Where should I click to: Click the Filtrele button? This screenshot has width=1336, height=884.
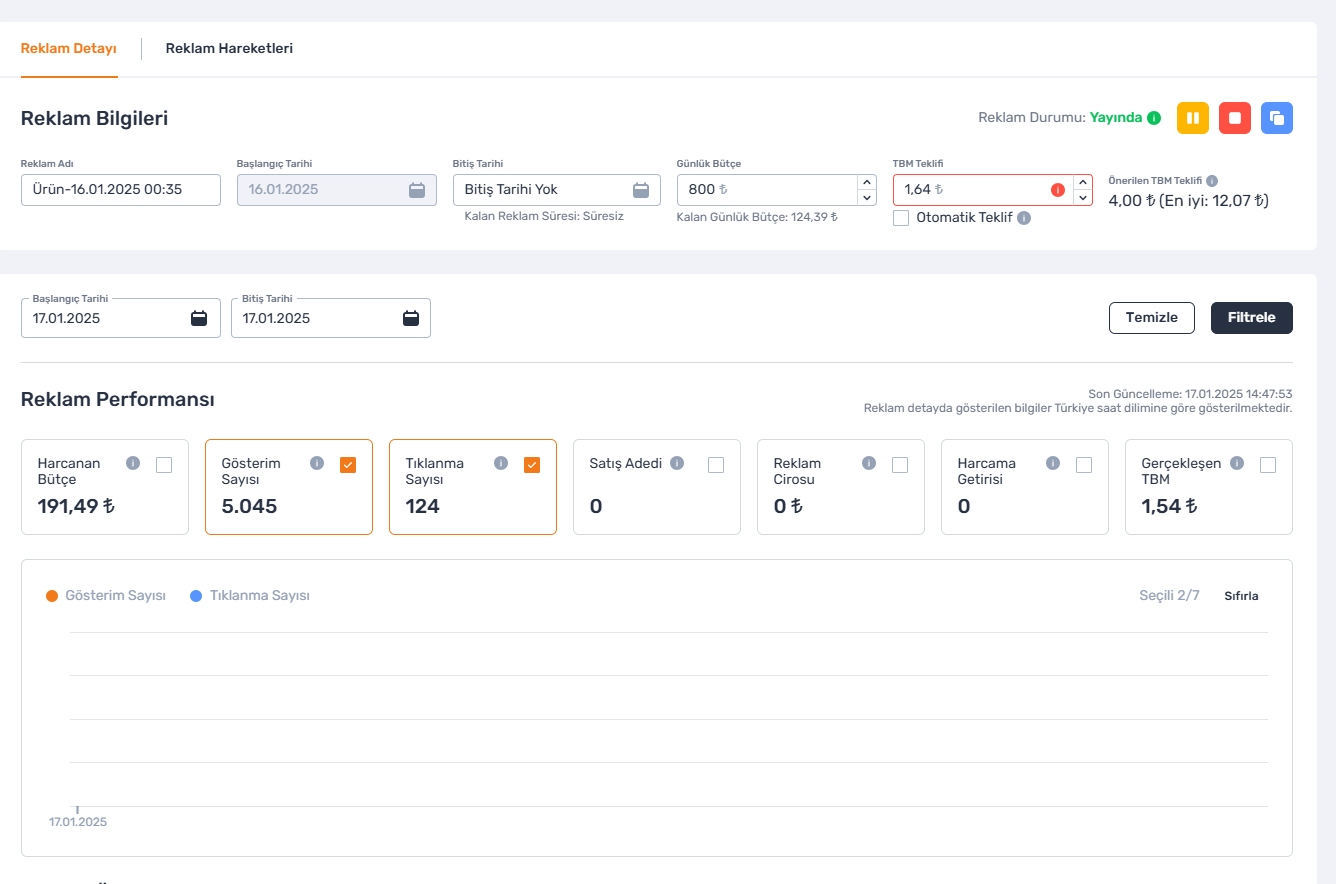coord(1252,318)
